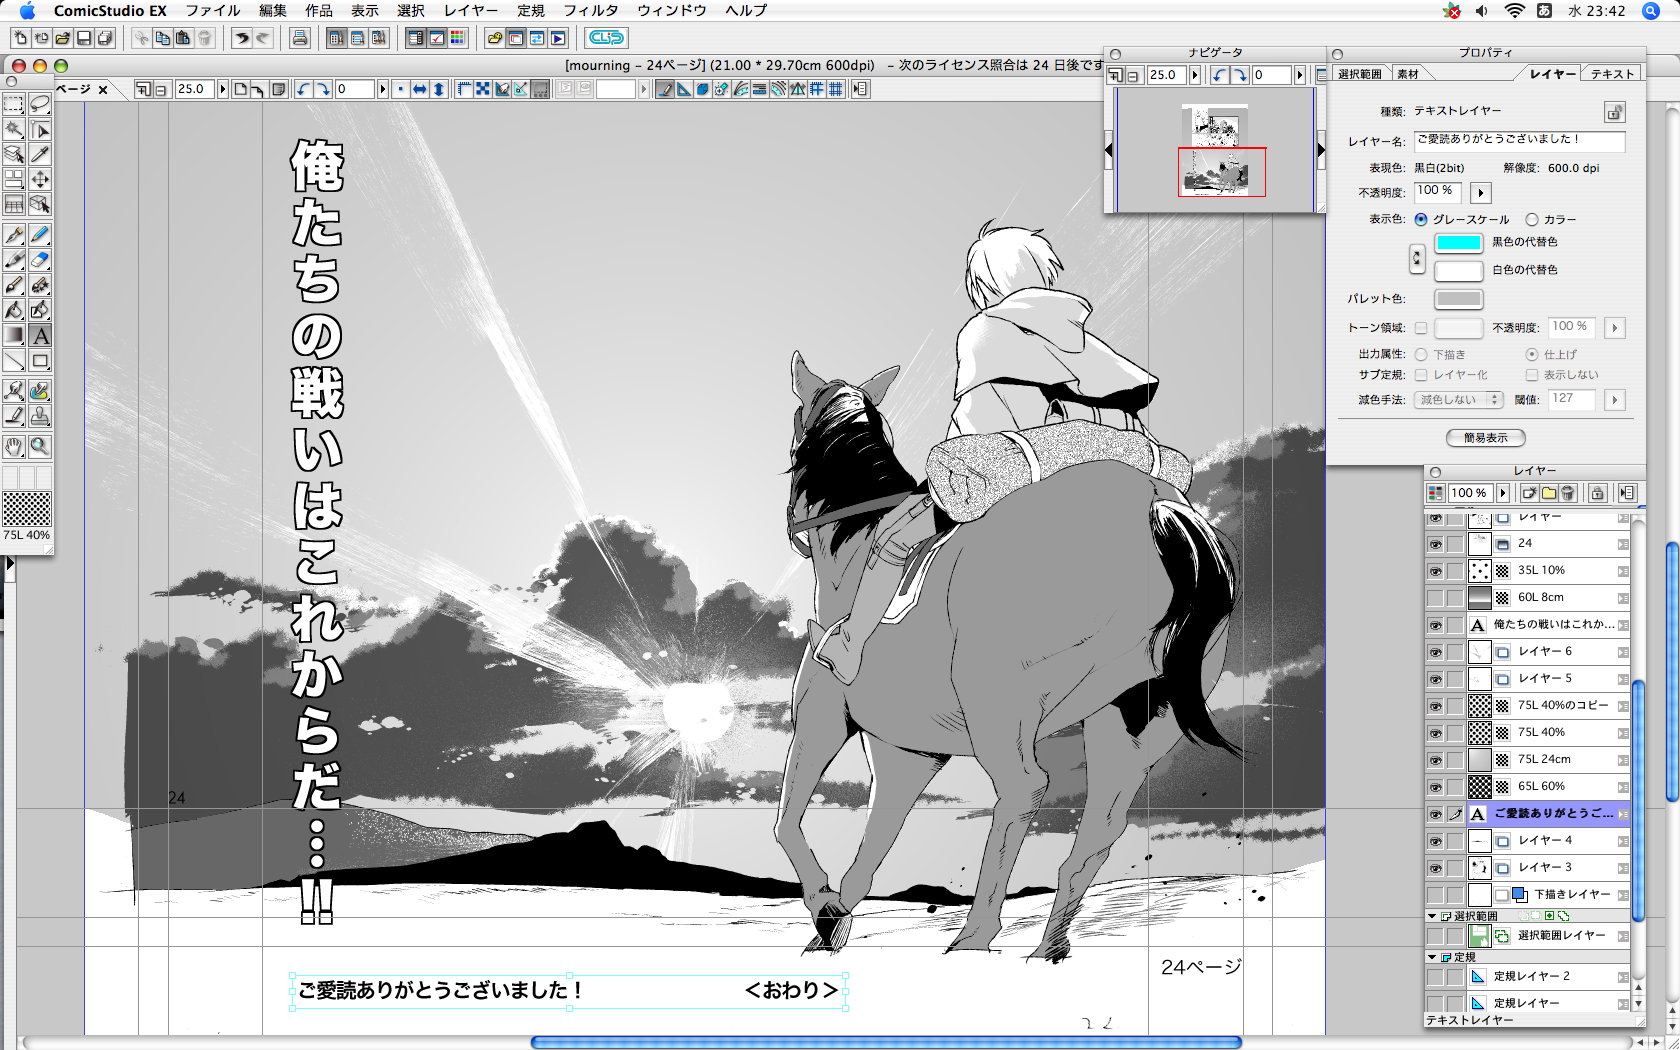This screenshot has width=1680, height=1050.
Task: Pick the eyedropper tool
Action: tap(40, 154)
